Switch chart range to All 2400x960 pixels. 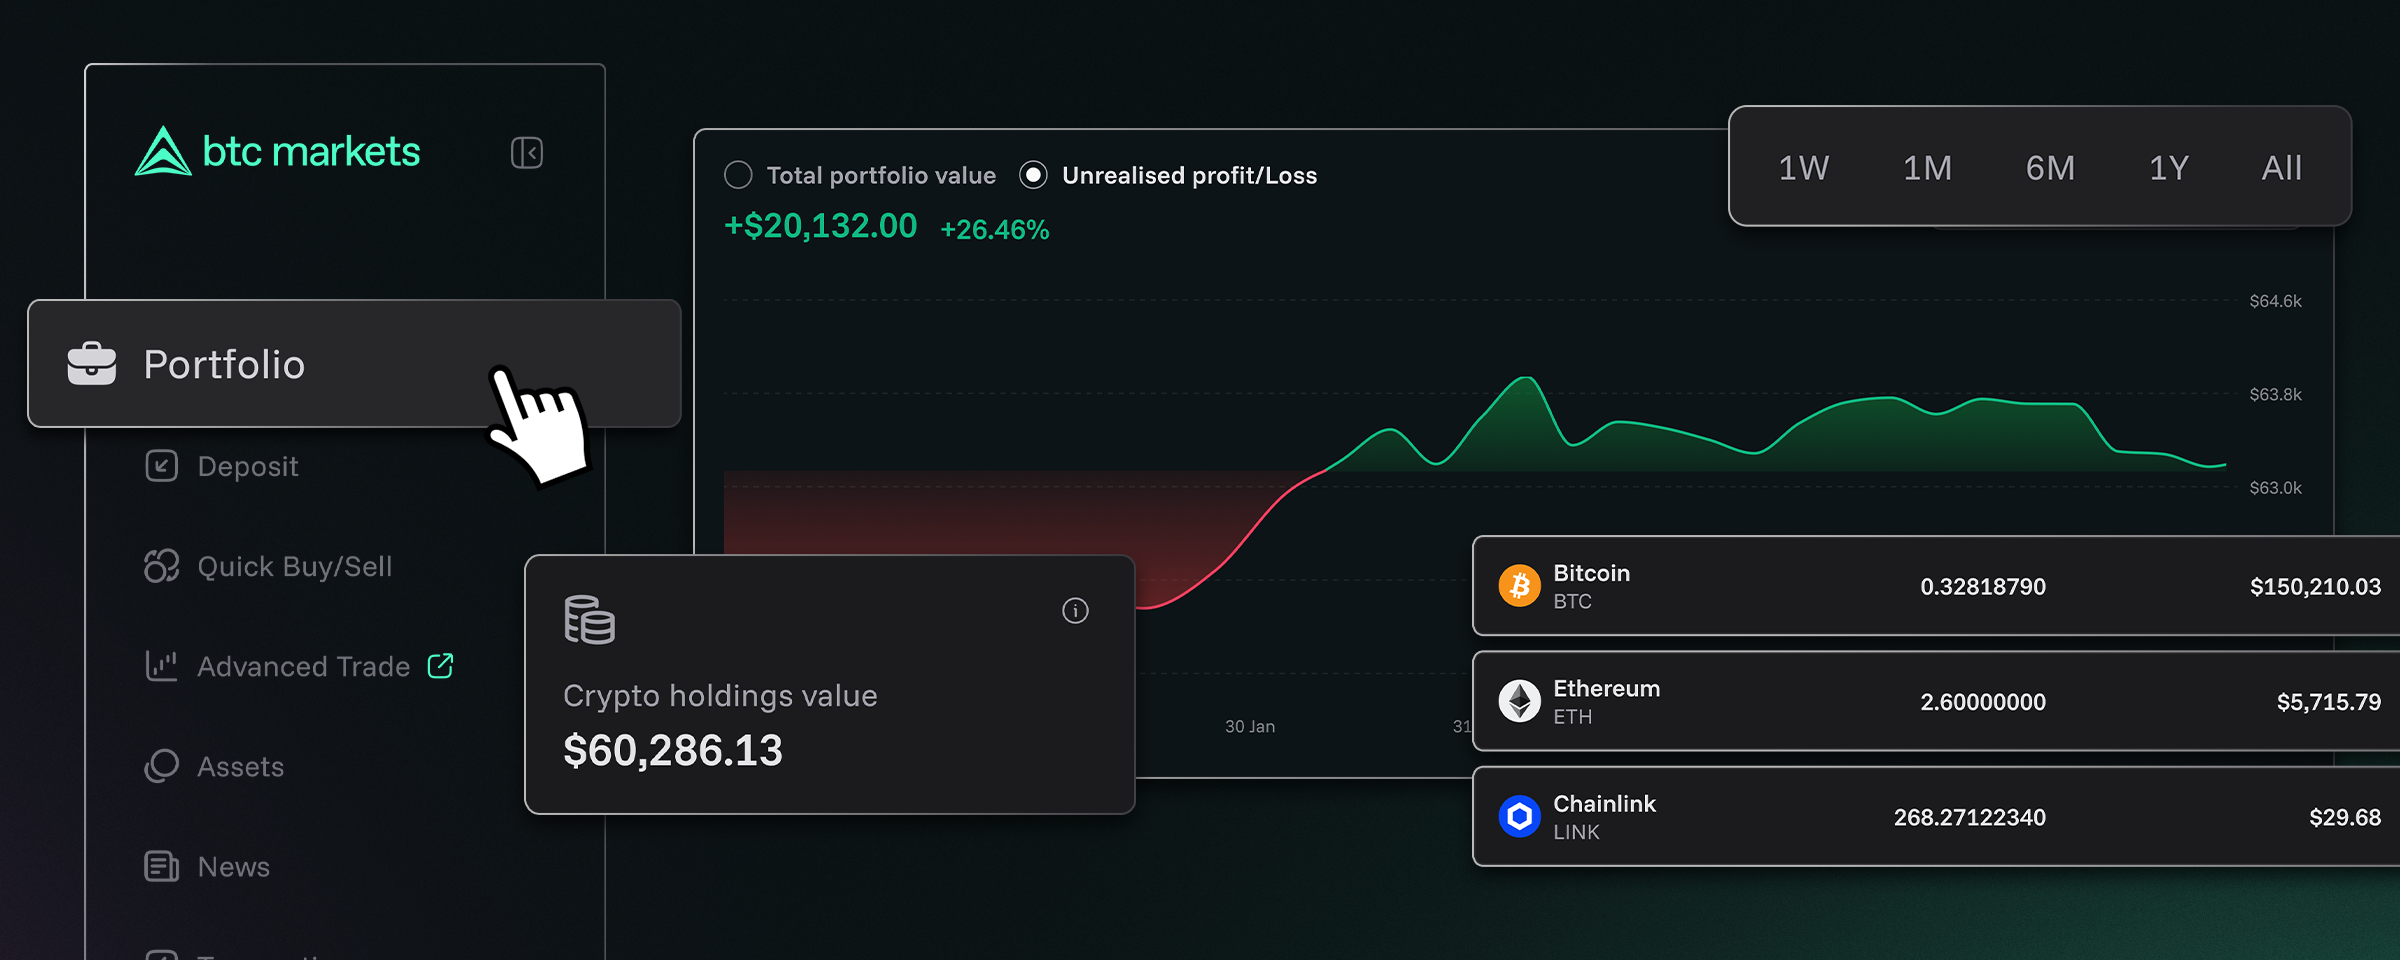[2282, 168]
